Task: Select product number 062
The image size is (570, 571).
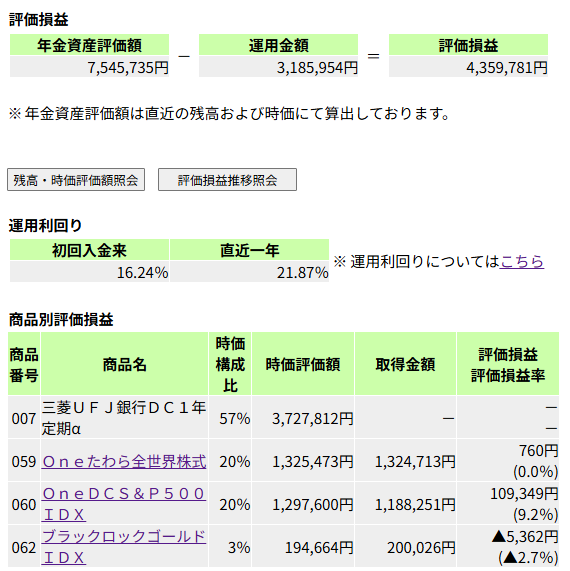Action: (24, 547)
